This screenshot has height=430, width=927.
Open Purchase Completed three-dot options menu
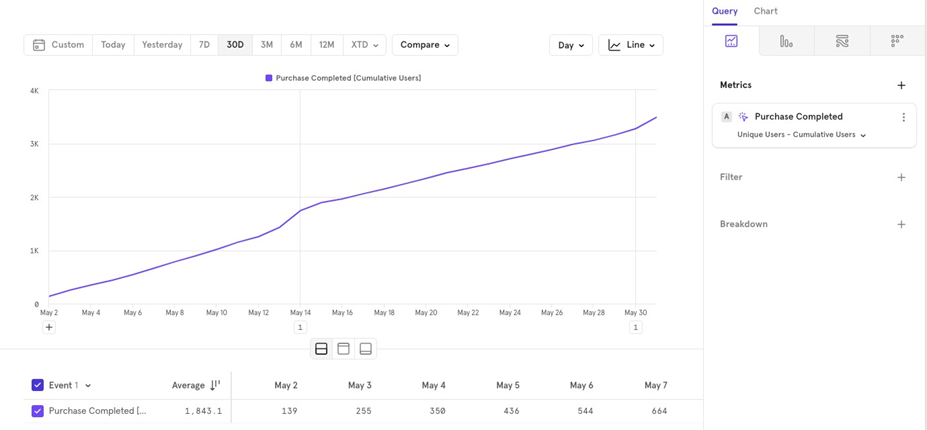(903, 117)
